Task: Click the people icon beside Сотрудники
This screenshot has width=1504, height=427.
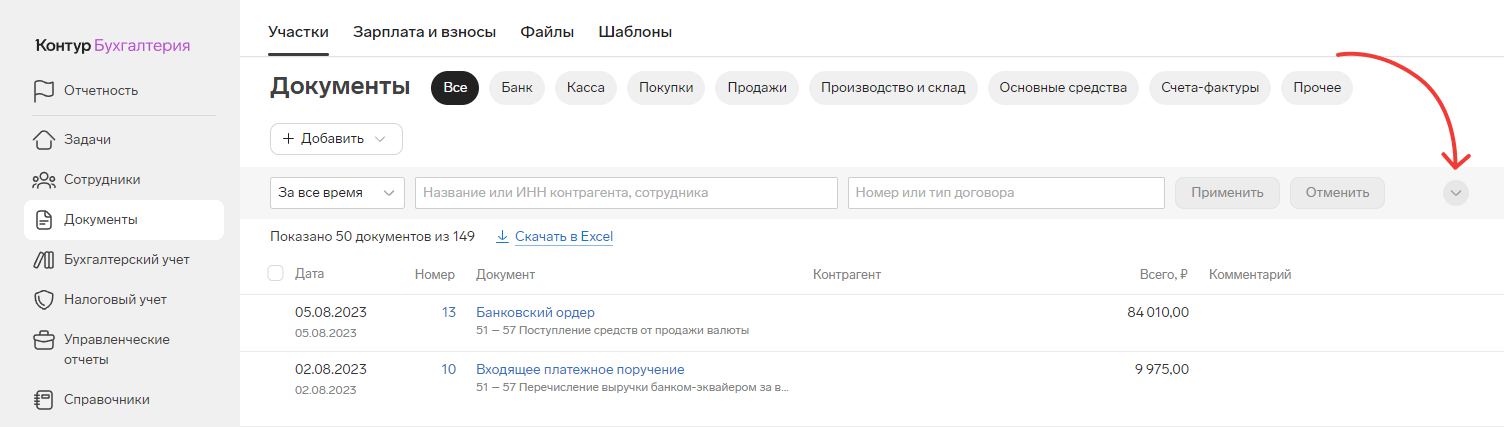Action: [43, 180]
